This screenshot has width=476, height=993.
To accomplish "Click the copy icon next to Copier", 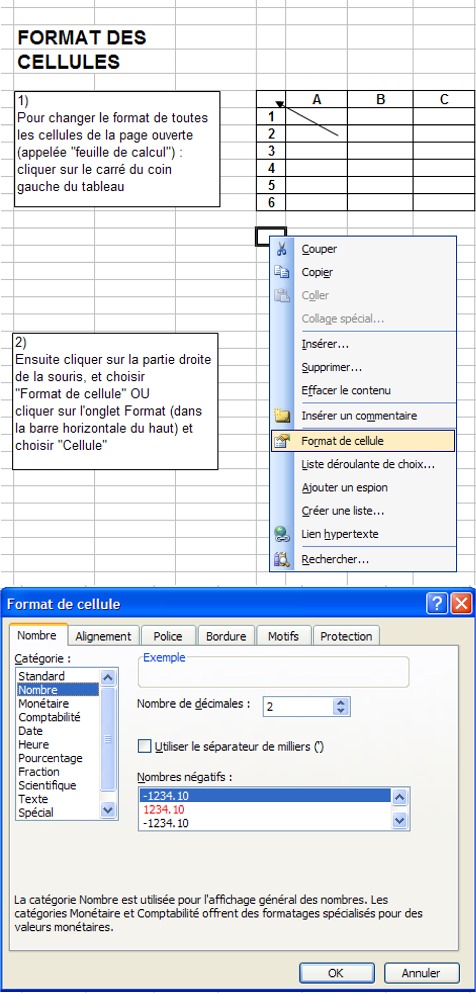I will 282,272.
